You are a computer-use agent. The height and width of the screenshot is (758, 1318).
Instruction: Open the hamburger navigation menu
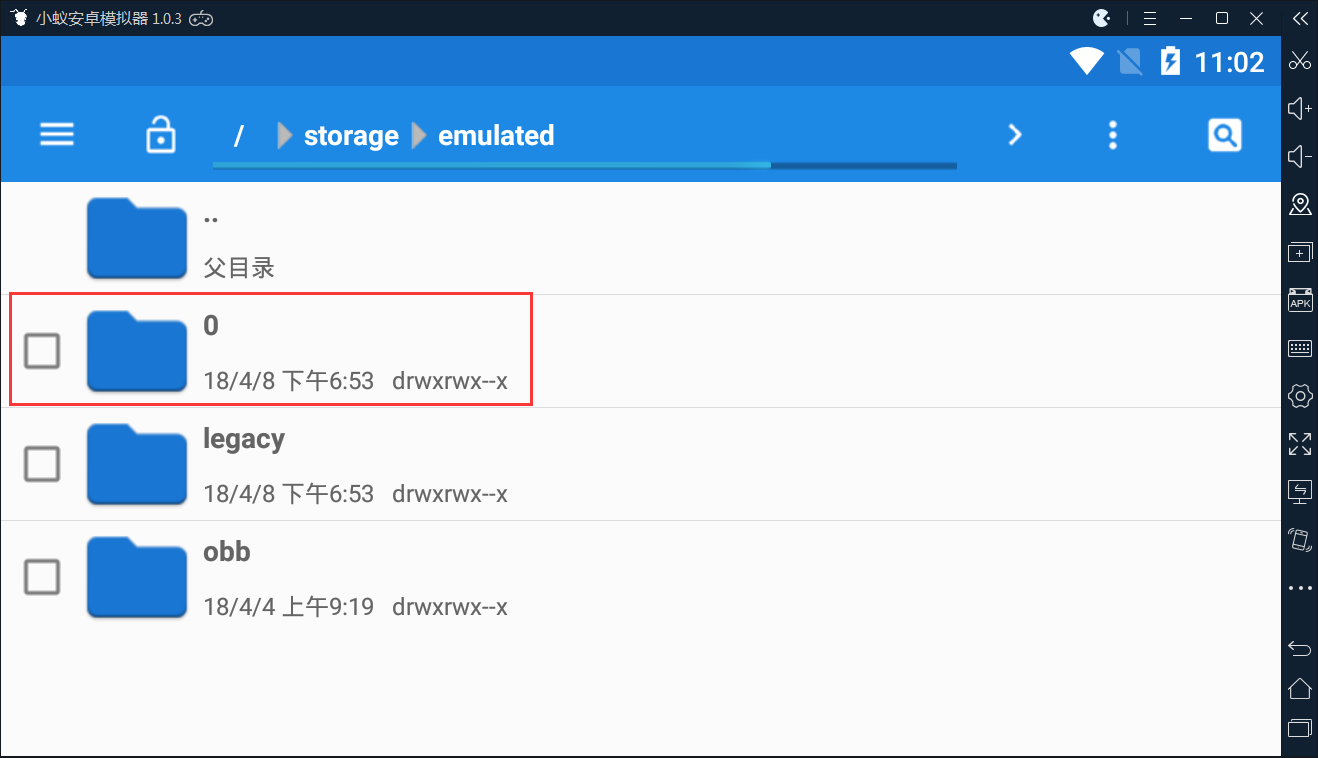(57, 135)
